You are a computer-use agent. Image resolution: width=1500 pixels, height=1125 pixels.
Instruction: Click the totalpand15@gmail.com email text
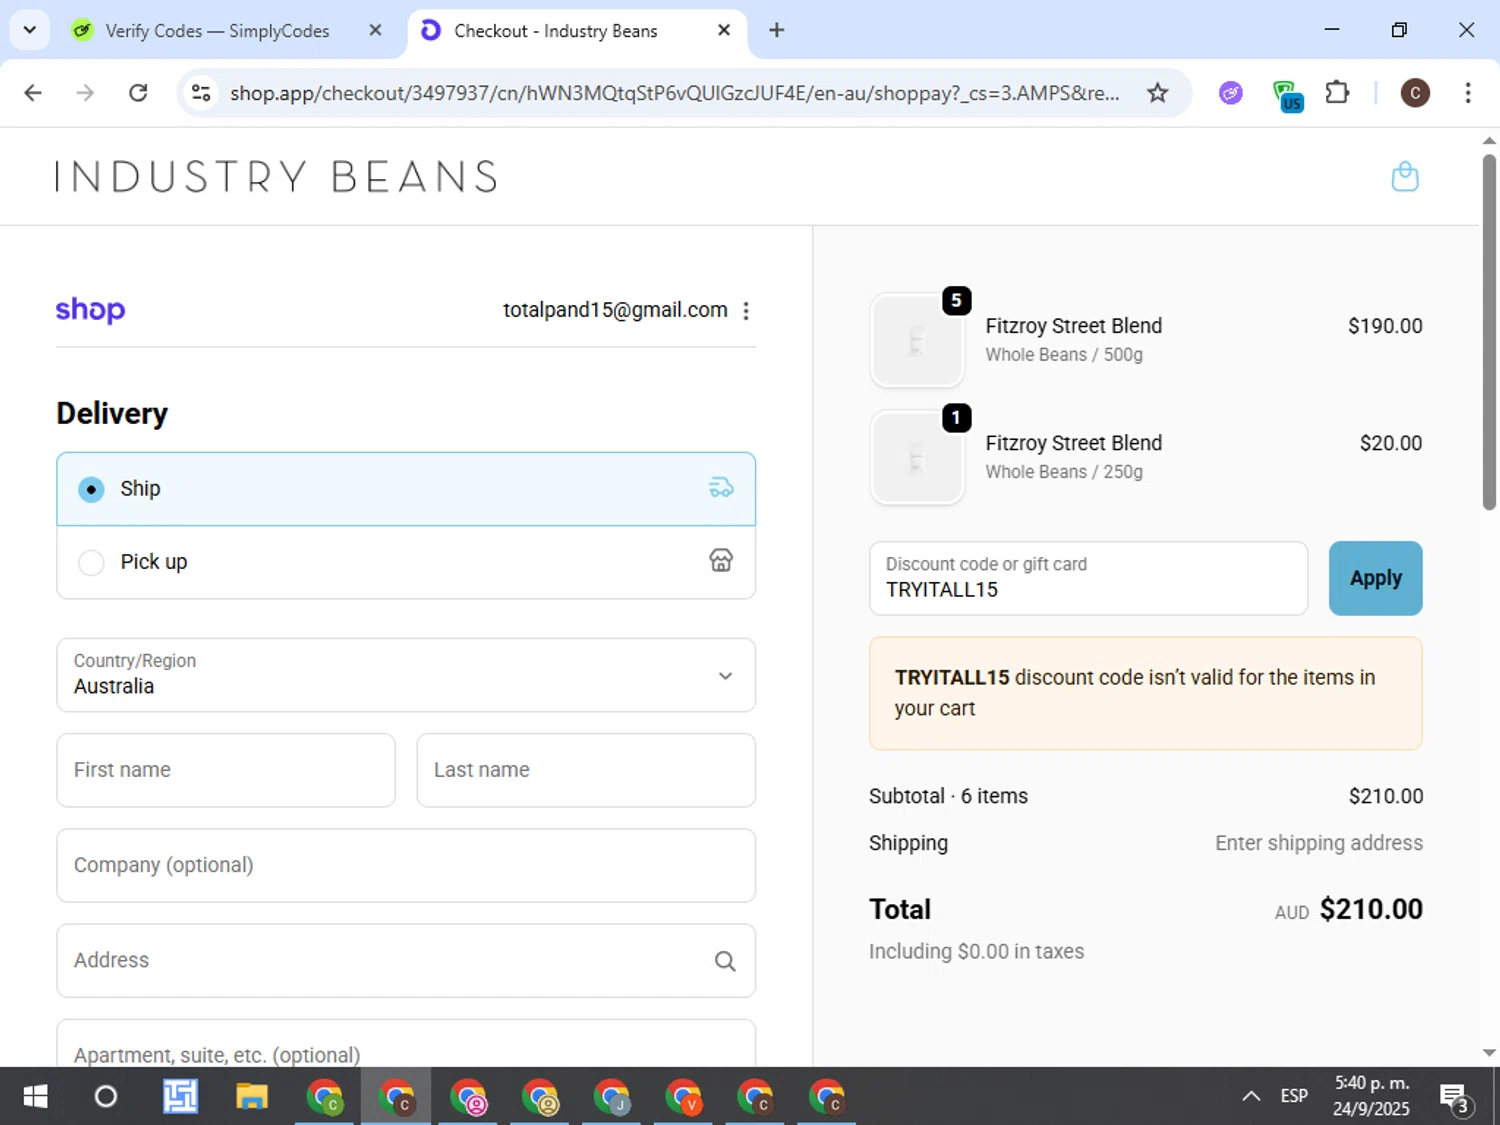point(615,310)
